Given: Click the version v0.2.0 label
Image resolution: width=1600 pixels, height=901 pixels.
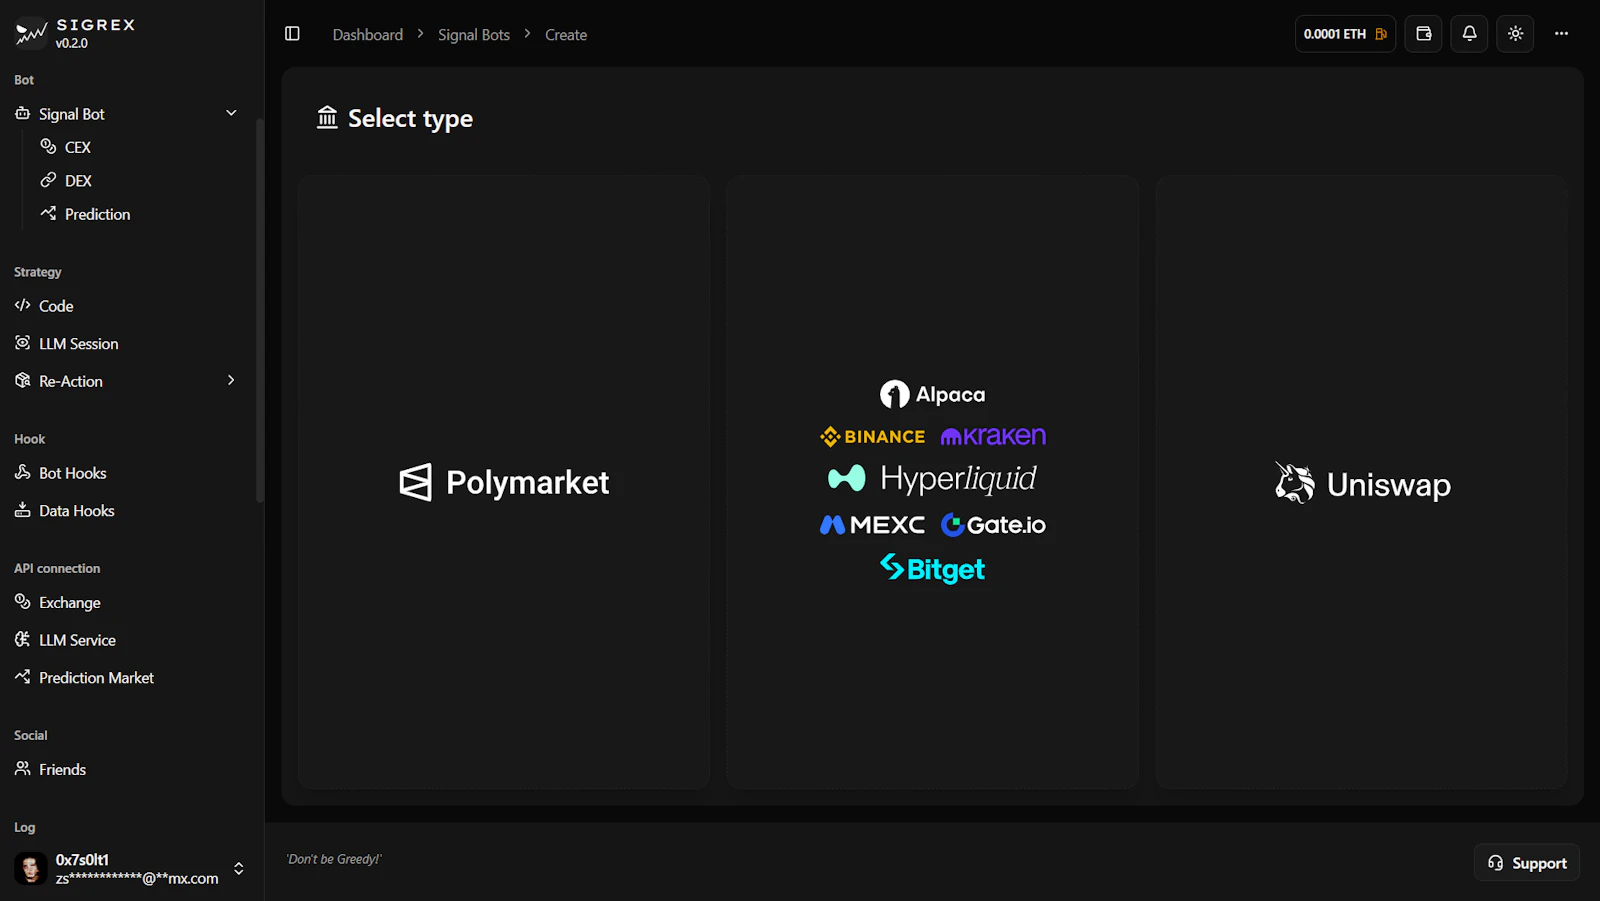Looking at the screenshot, I should pyautogui.click(x=72, y=44).
